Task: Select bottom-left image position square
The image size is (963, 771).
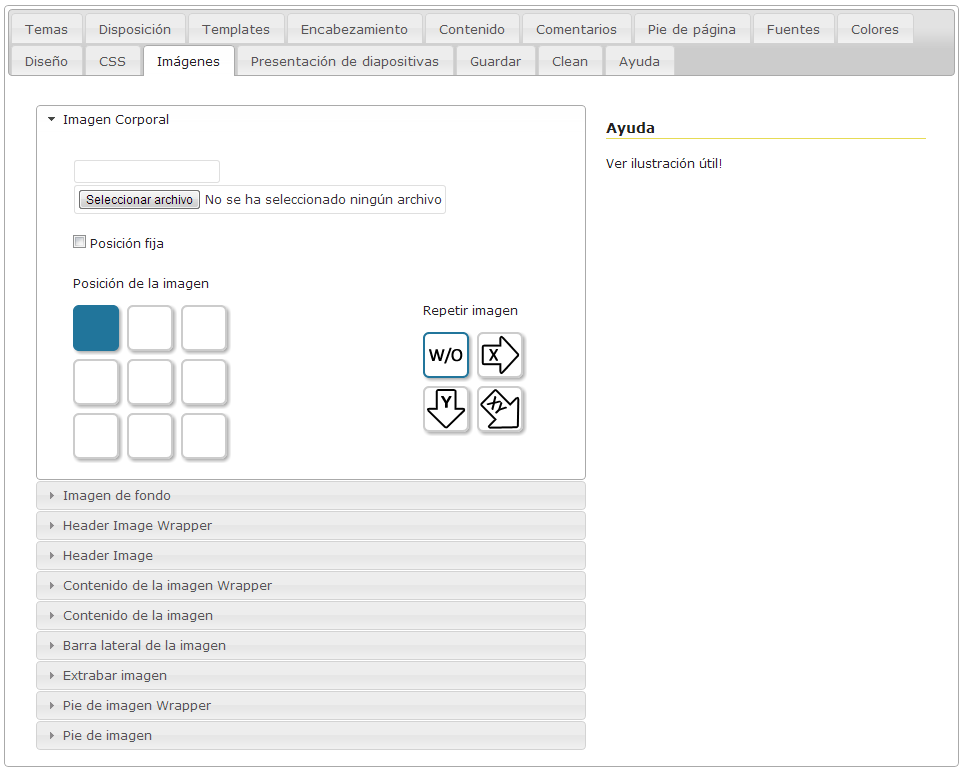Action: tap(96, 436)
